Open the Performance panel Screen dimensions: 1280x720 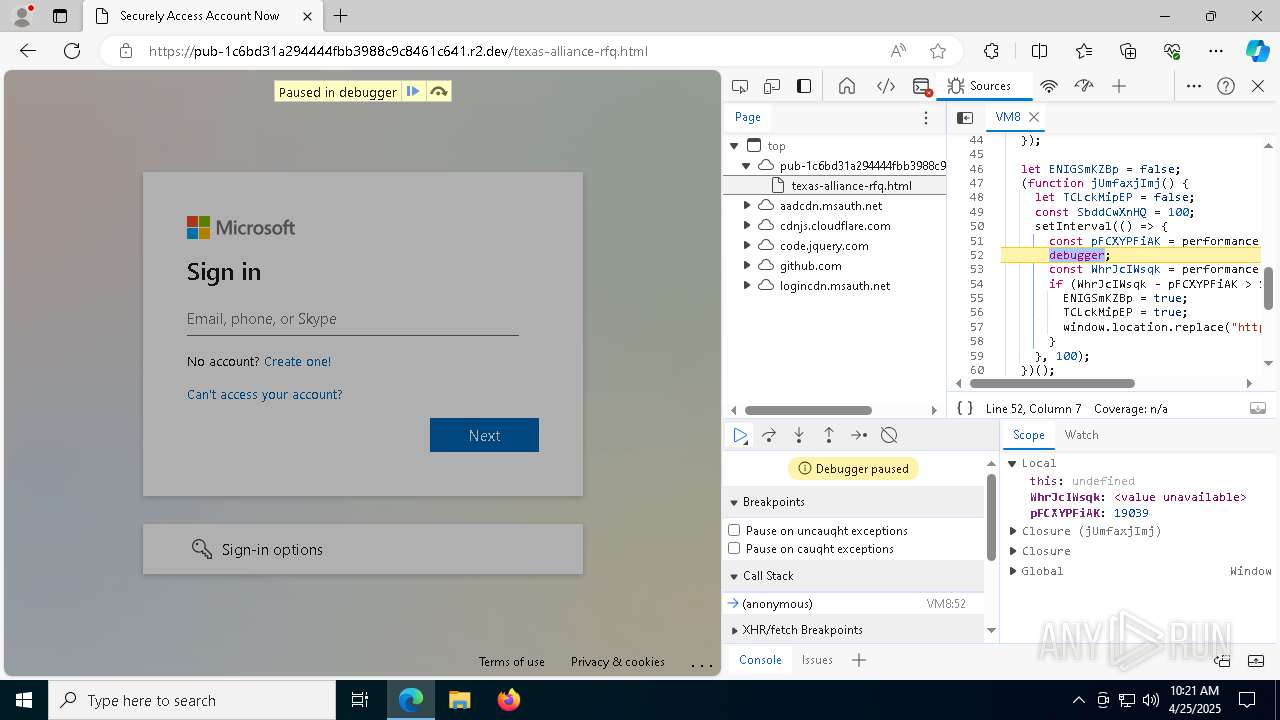1084,86
